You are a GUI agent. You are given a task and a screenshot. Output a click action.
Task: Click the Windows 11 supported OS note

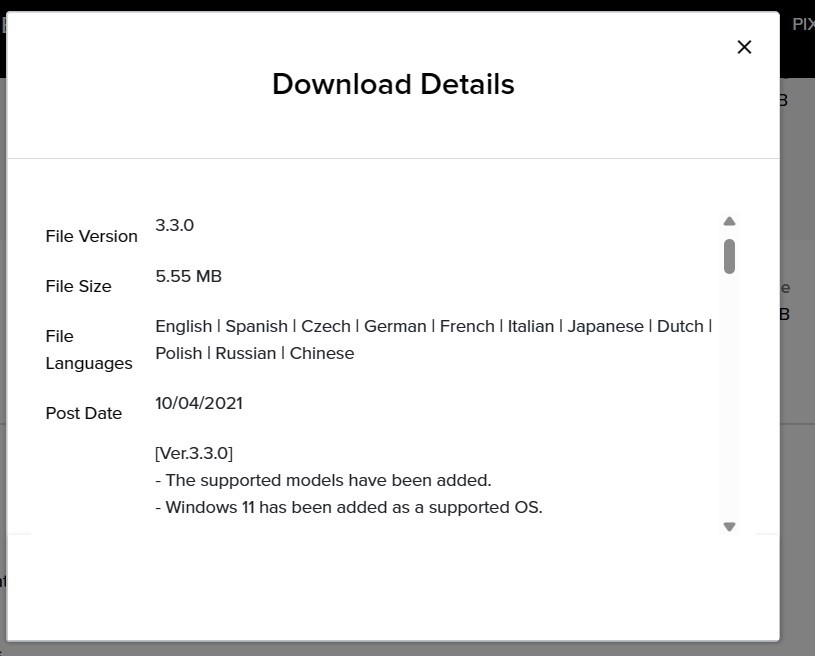tap(349, 507)
